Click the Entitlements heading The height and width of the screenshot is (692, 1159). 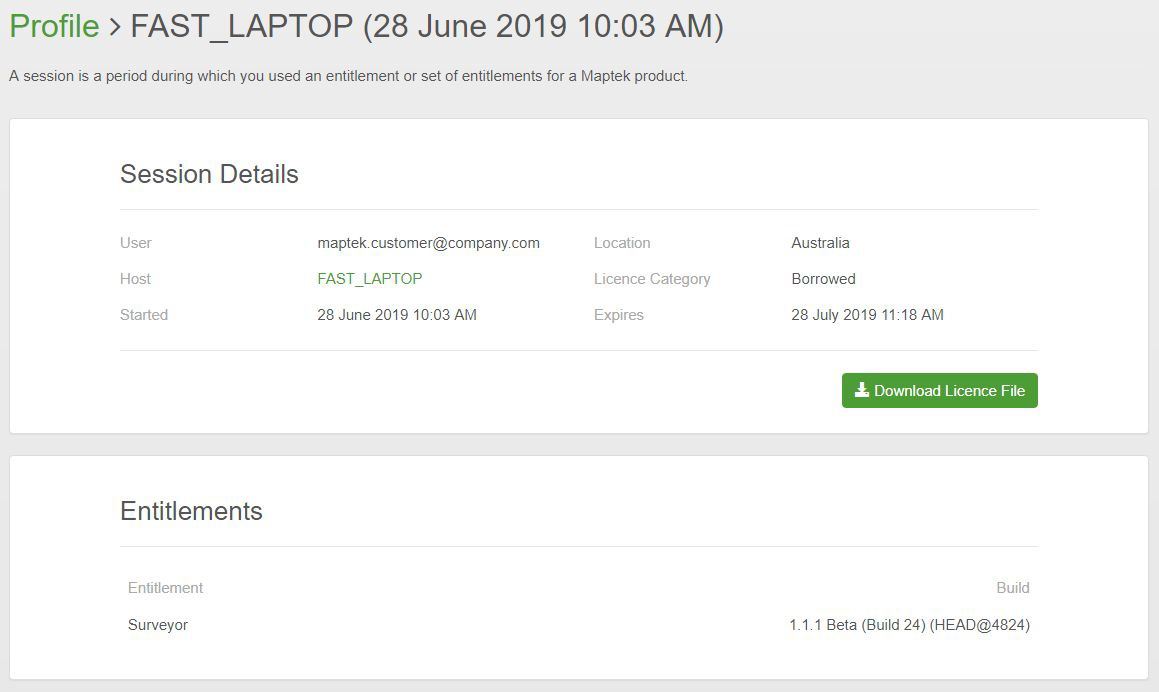point(191,511)
